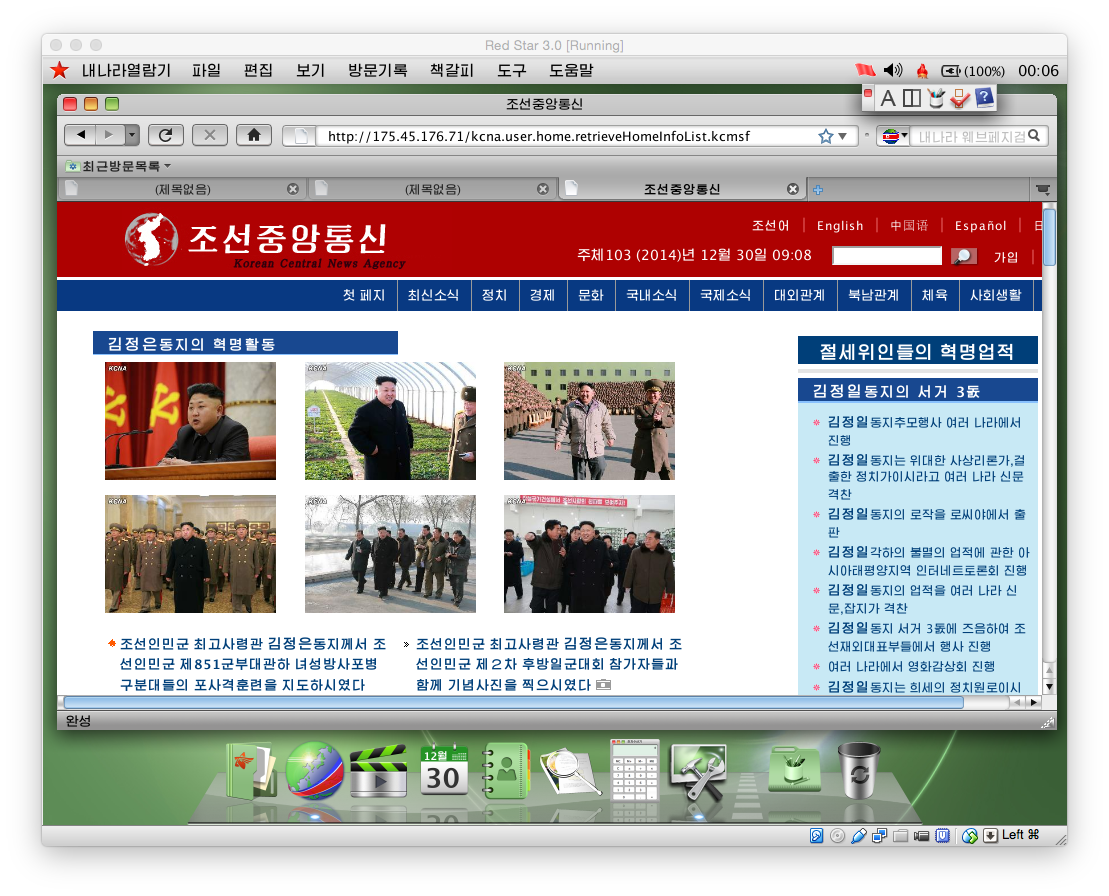
Task: Launch the video player clapperboard dock icon
Action: [x=378, y=771]
